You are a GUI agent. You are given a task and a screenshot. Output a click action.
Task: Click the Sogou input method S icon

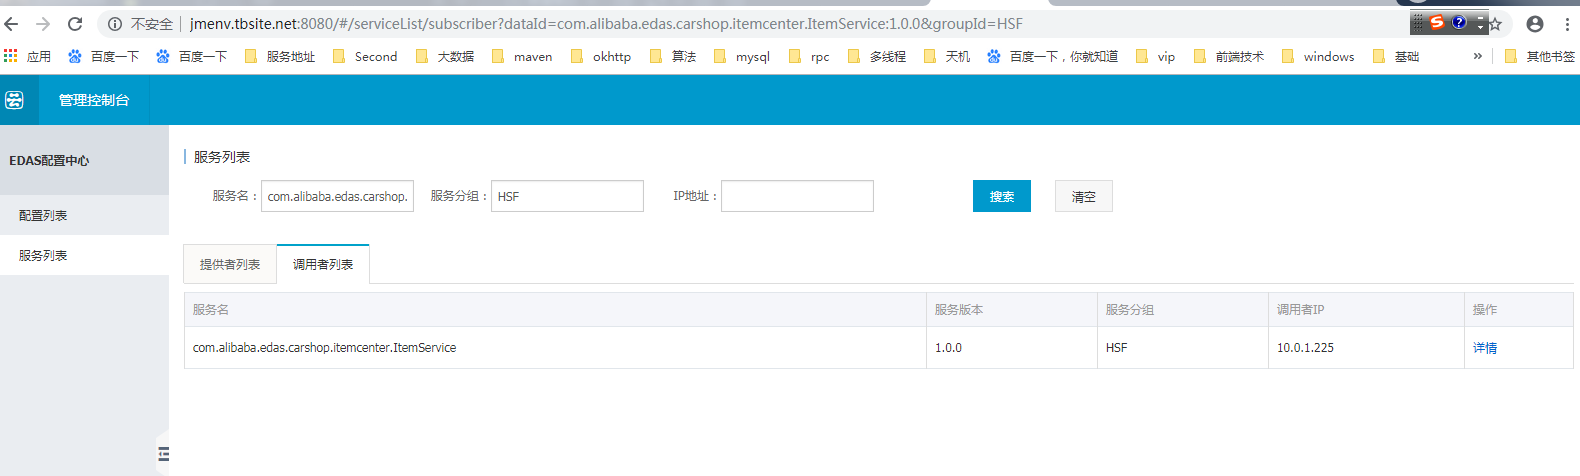tap(1437, 22)
